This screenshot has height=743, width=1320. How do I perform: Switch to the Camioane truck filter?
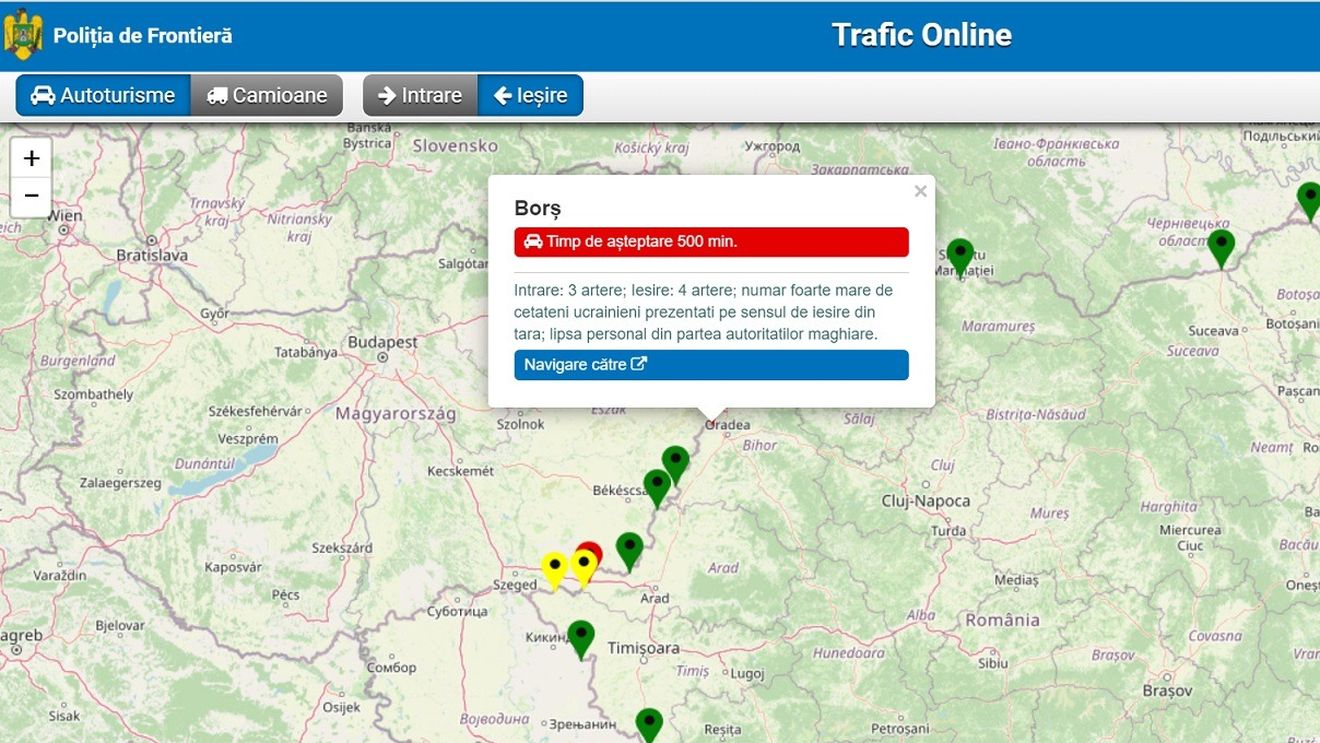pos(266,95)
